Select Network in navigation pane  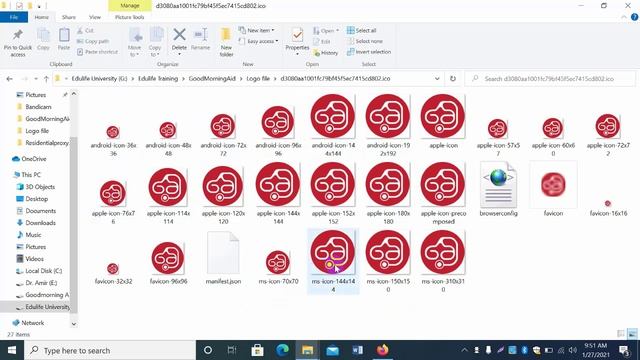pos(33,323)
